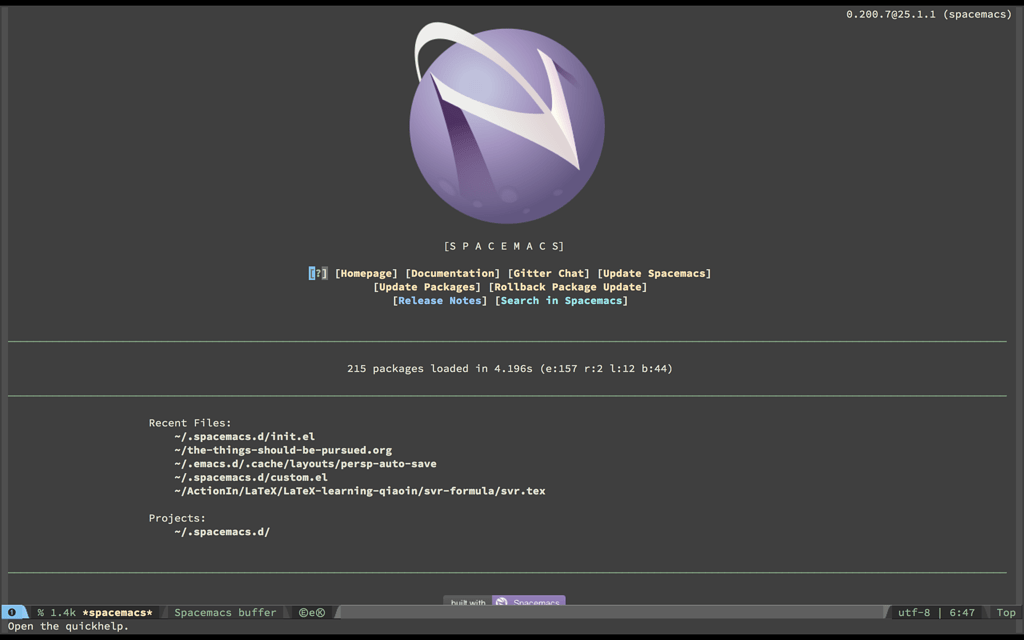
Task: Click the circled-E editing style icon in modeline
Action: [301, 612]
